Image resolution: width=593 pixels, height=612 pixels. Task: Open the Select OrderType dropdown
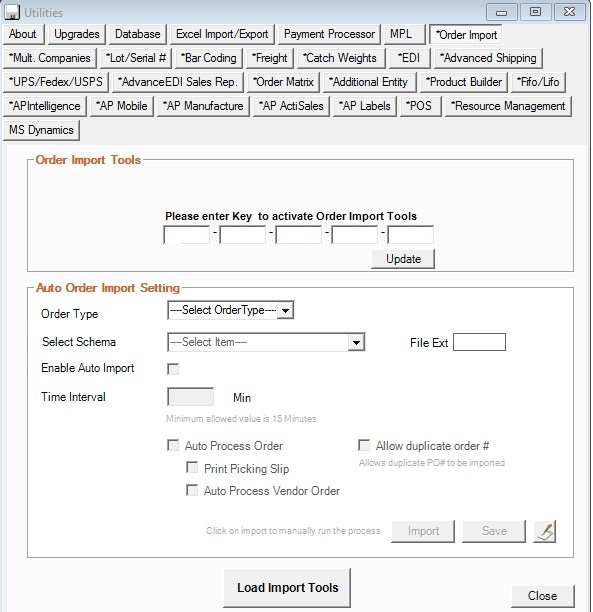click(230, 310)
